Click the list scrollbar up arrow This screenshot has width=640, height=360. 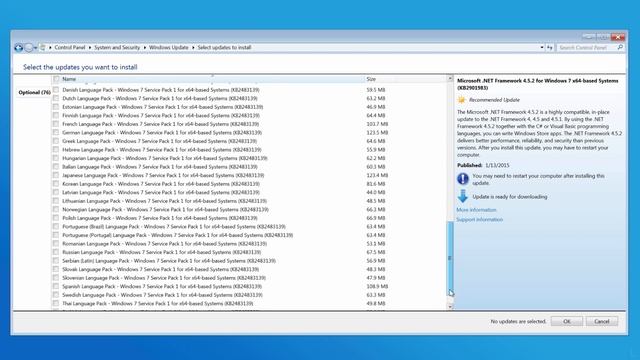pyautogui.click(x=450, y=78)
